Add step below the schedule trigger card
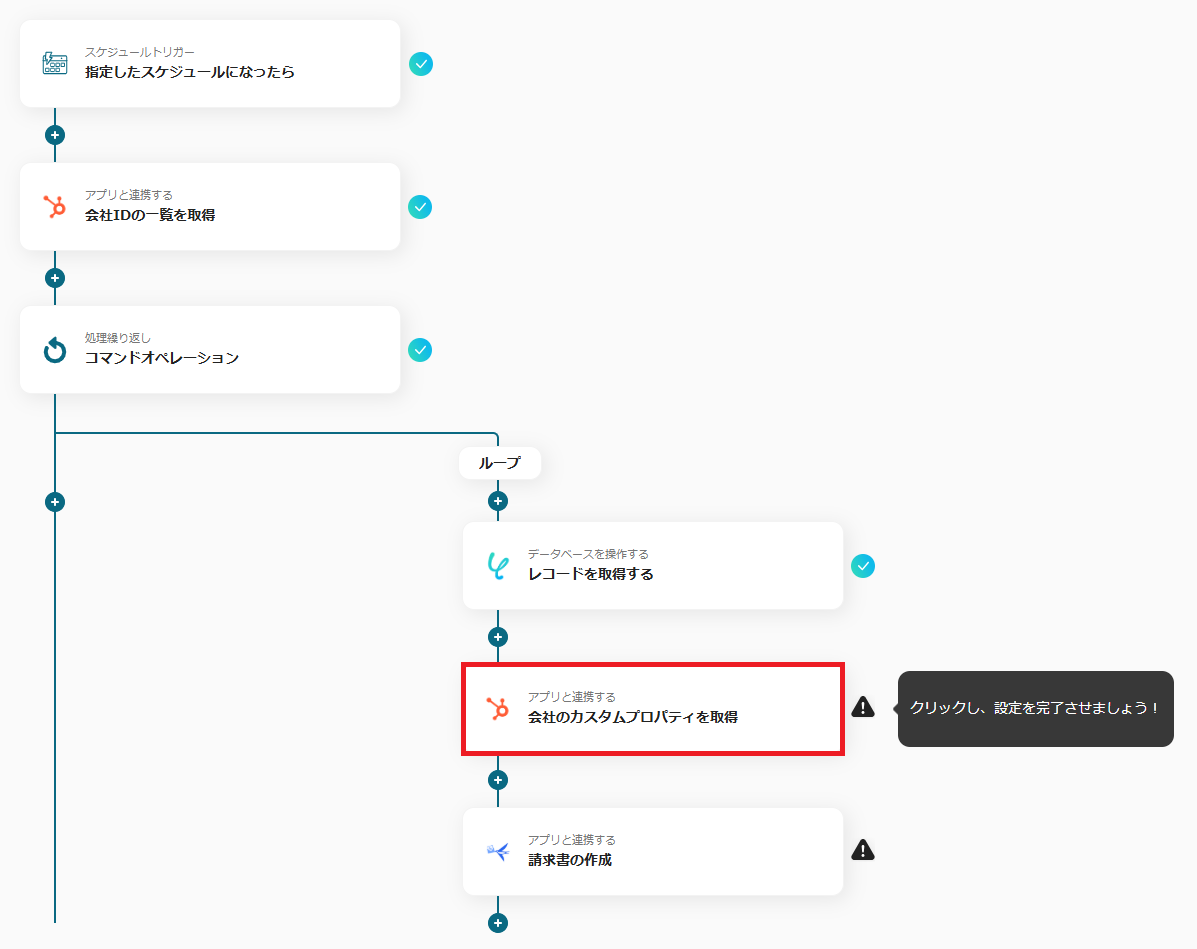Screen dimensions: 1197x949 55,135
